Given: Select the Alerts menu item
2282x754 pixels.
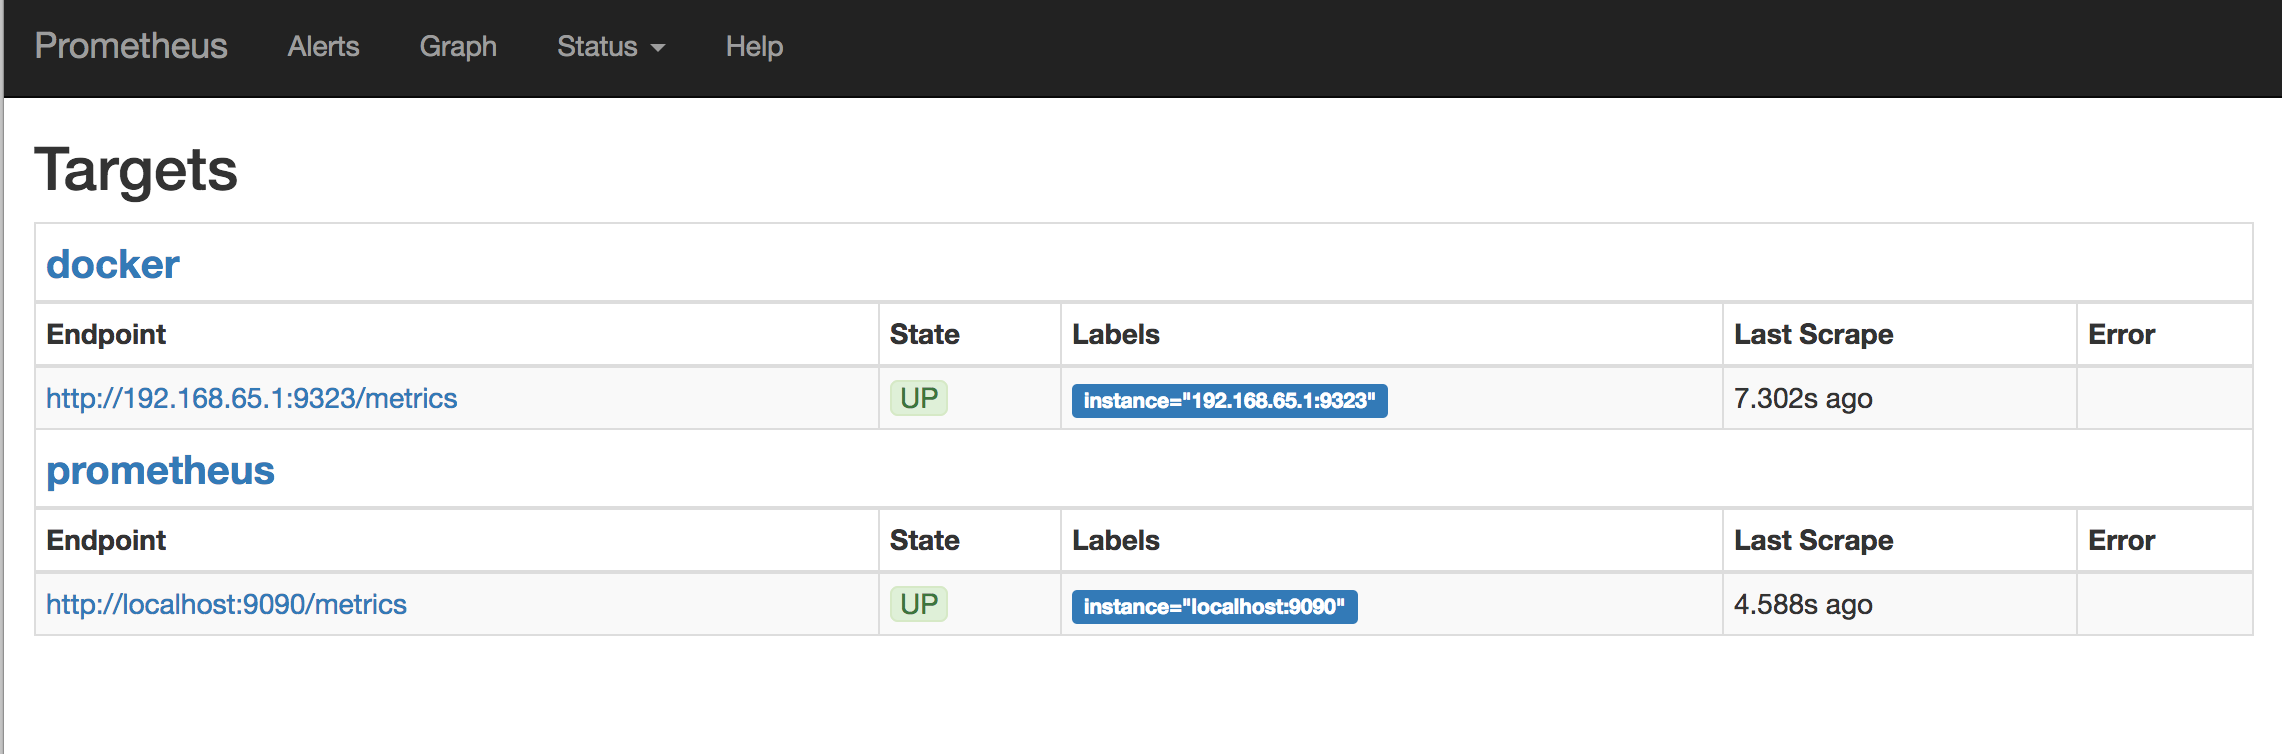Looking at the screenshot, I should point(323,46).
